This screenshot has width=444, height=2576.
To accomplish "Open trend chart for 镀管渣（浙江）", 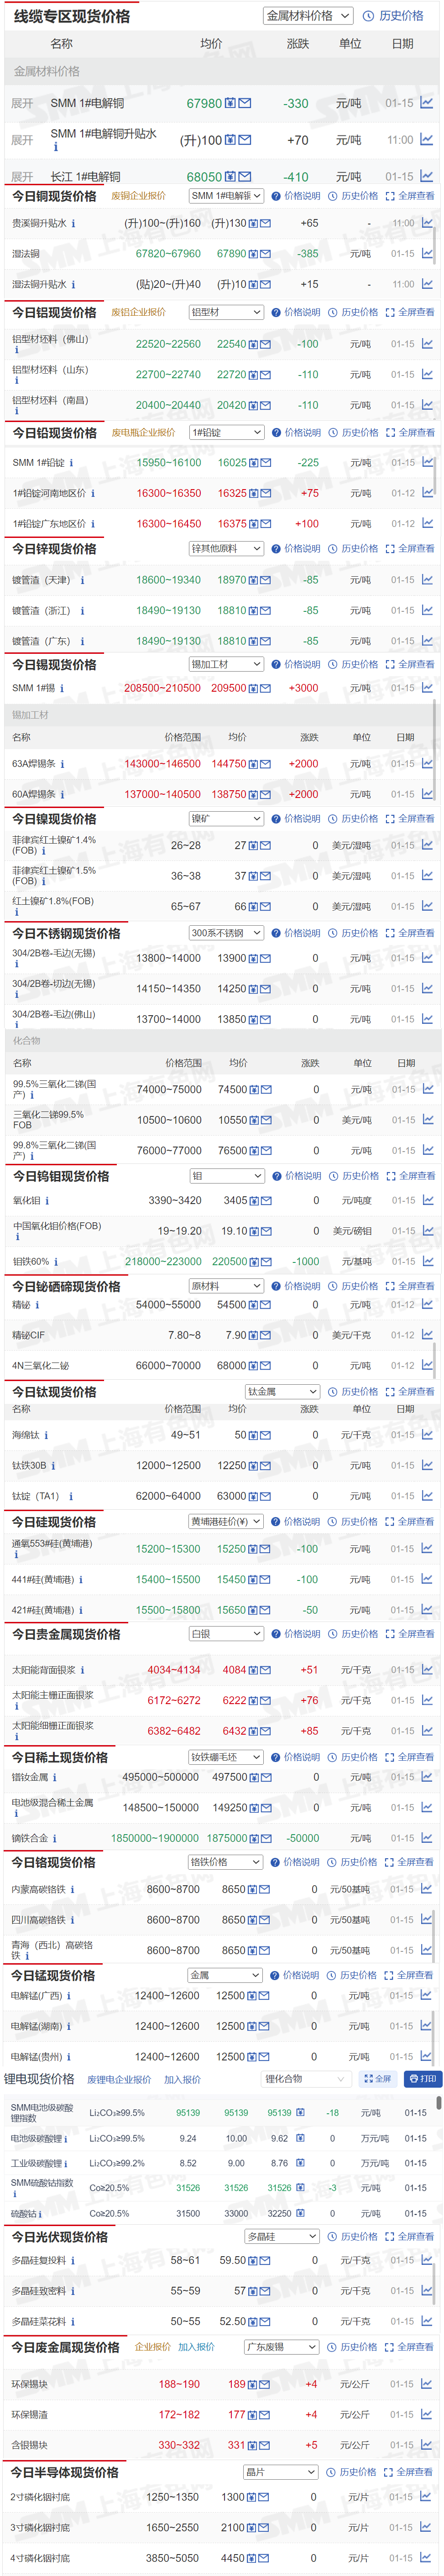I will 427,610.
